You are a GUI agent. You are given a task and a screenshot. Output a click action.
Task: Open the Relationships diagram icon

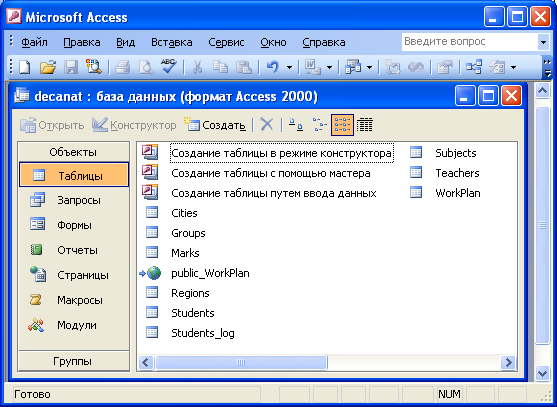[x=474, y=67]
